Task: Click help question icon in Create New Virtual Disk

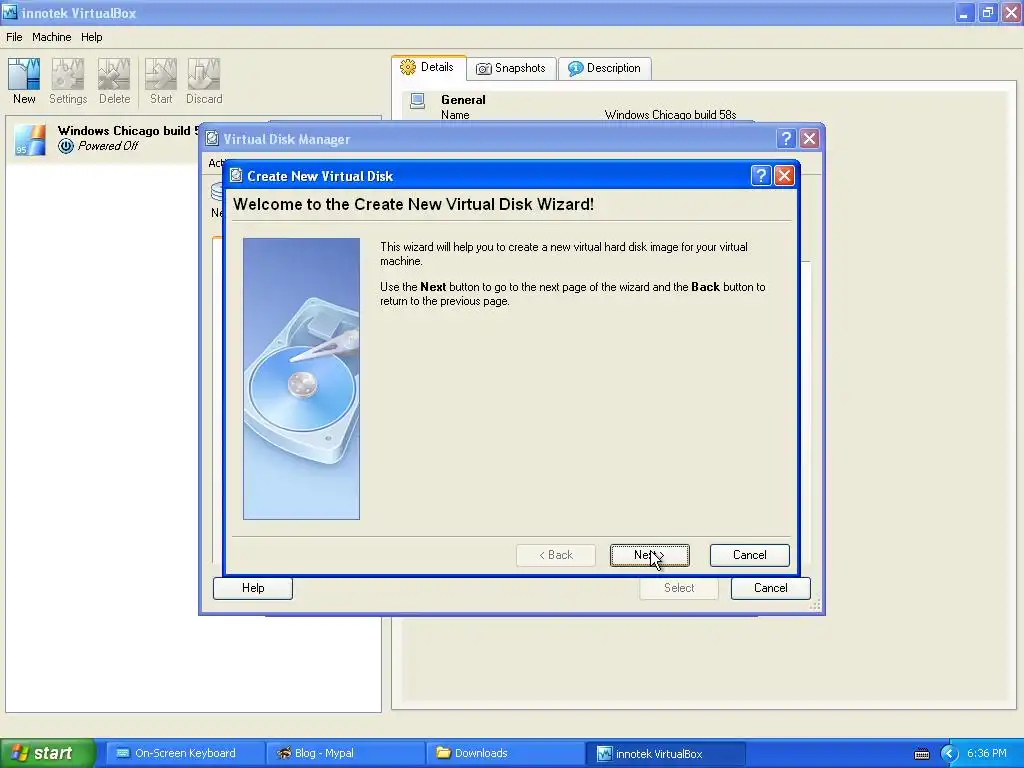Action: 761,176
